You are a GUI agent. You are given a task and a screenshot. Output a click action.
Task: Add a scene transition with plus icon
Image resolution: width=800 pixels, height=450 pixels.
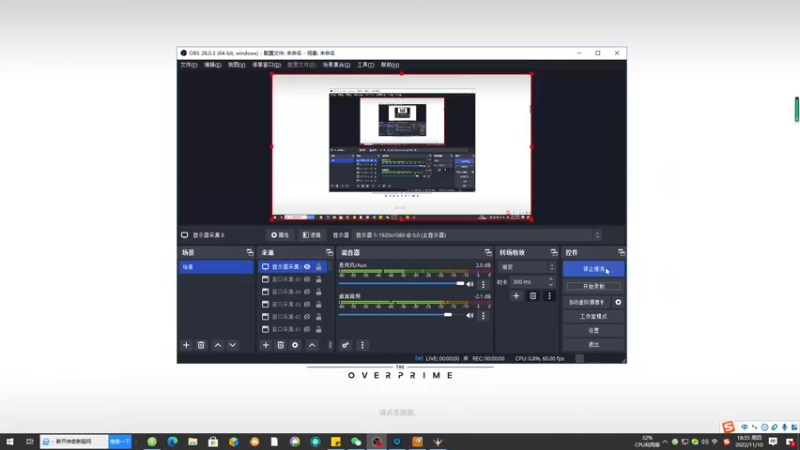516,296
